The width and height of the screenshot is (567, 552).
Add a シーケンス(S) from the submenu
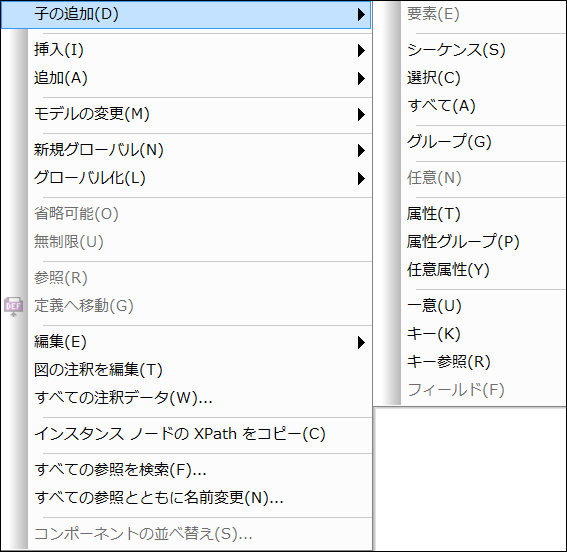click(x=470, y=50)
